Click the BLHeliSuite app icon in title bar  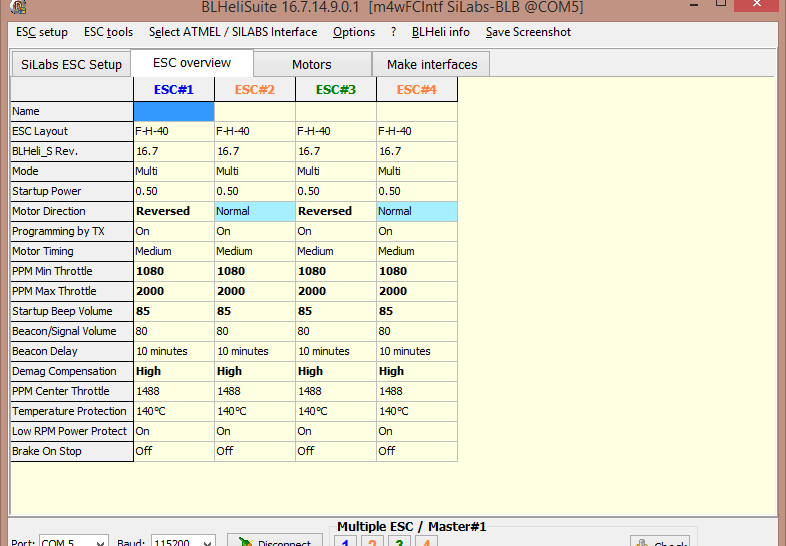pyautogui.click(x=18, y=7)
